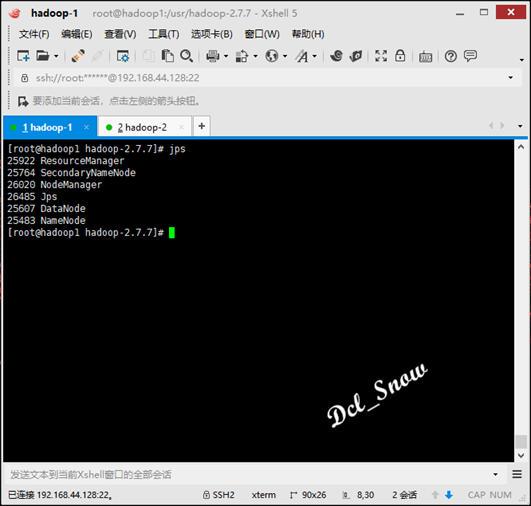Click the add current session arrow icon
This screenshot has height=506, width=531.
(x=23, y=101)
